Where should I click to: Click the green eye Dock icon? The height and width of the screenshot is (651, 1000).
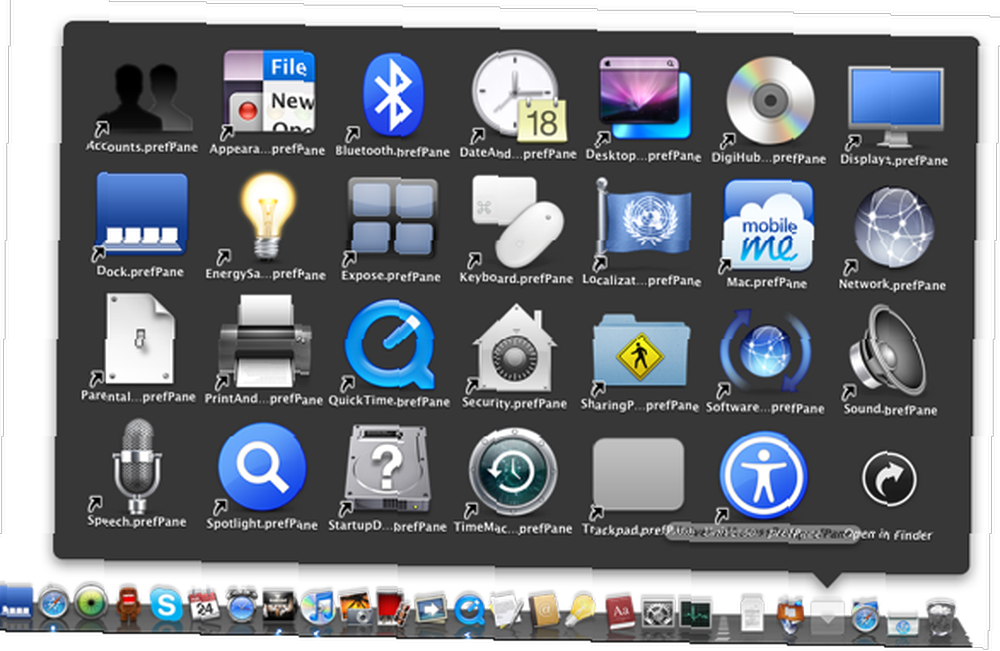point(91,602)
